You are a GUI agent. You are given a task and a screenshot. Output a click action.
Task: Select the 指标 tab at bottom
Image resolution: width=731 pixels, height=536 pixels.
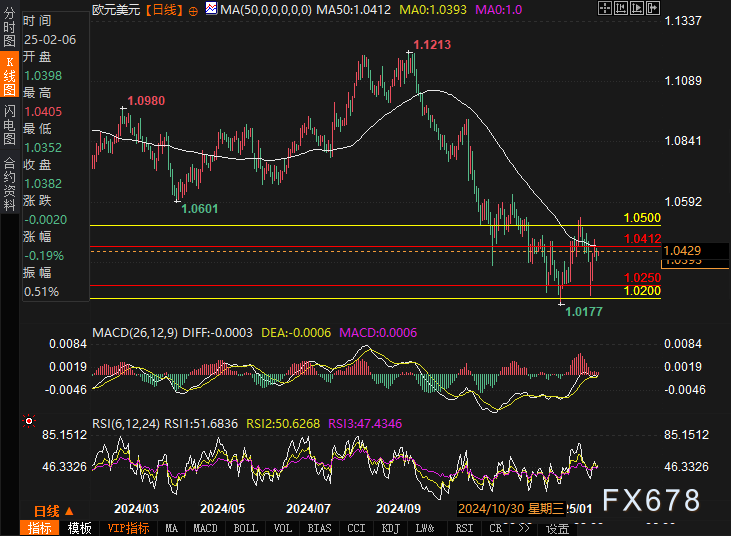pos(41,528)
